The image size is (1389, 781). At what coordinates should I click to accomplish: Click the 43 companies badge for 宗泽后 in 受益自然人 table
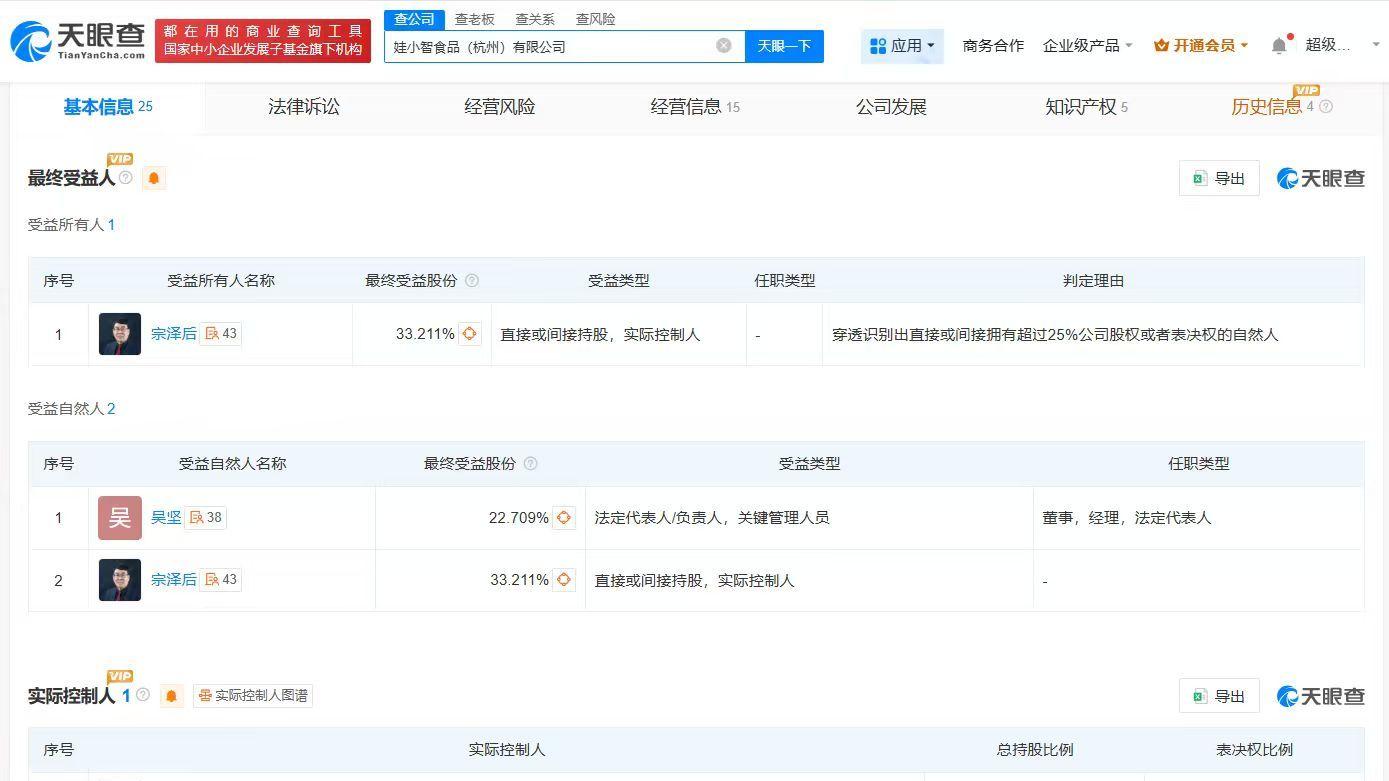click(x=221, y=580)
